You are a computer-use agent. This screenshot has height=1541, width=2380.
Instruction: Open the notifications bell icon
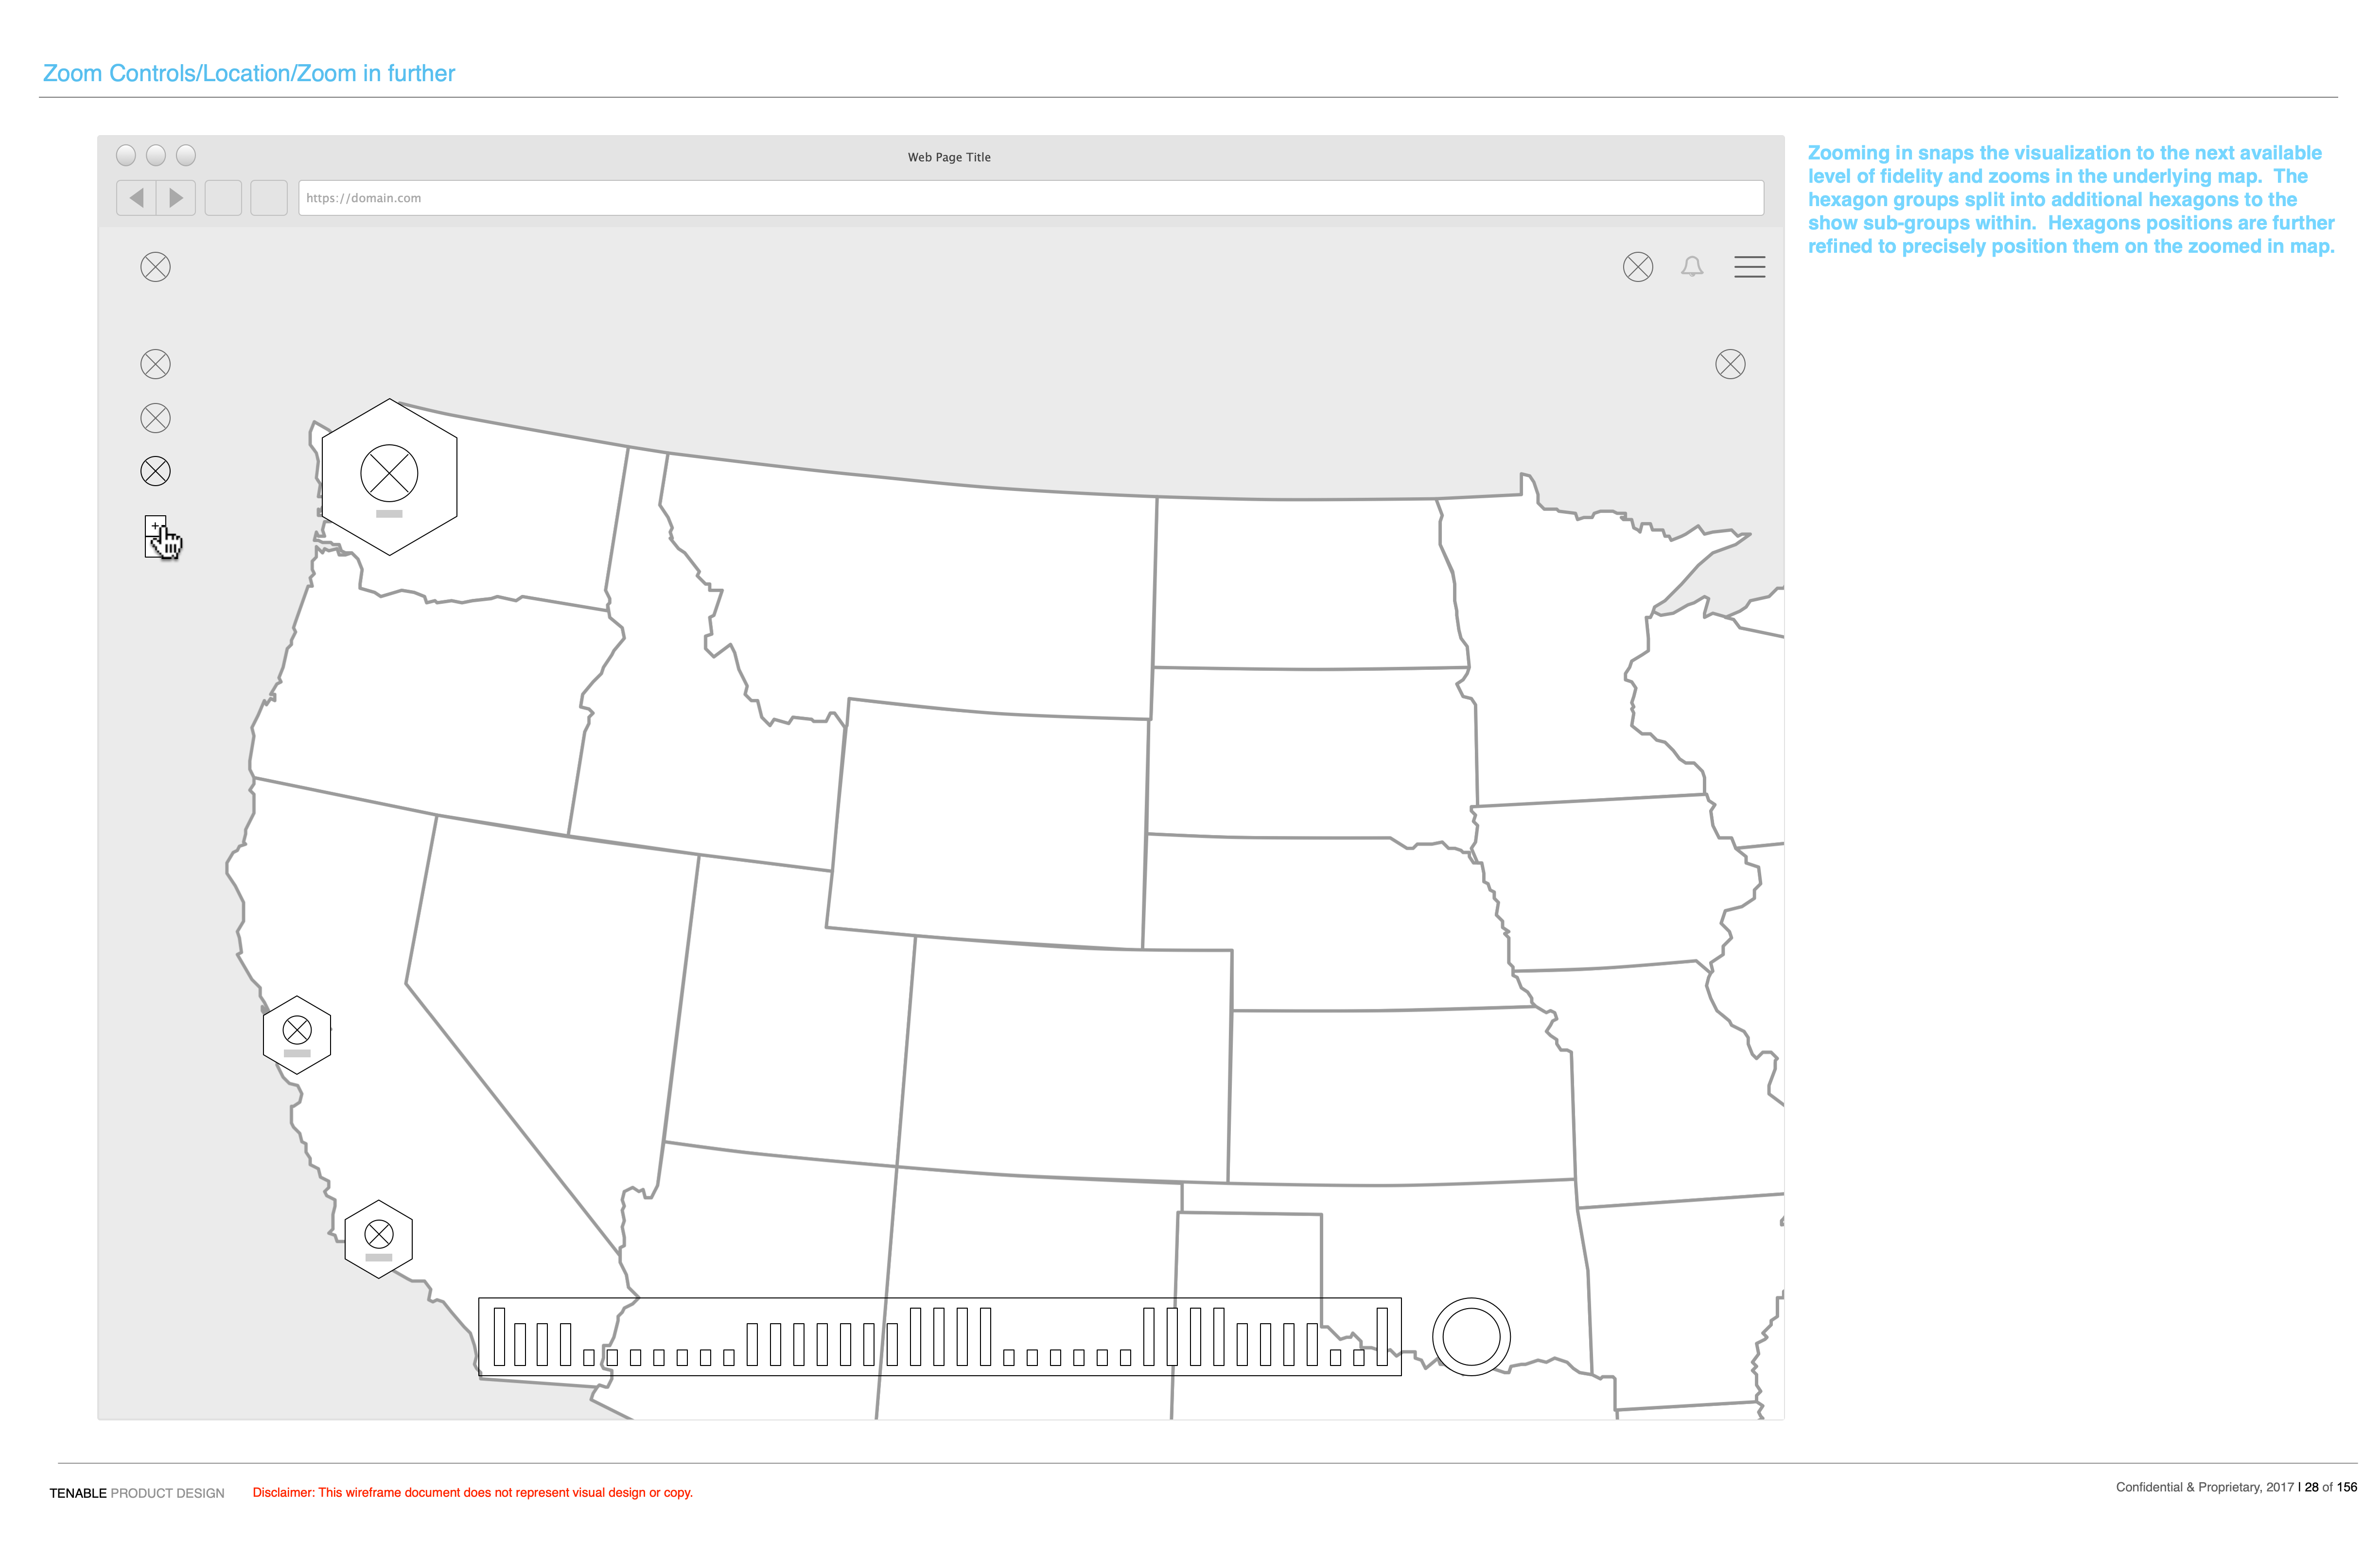(x=1691, y=267)
